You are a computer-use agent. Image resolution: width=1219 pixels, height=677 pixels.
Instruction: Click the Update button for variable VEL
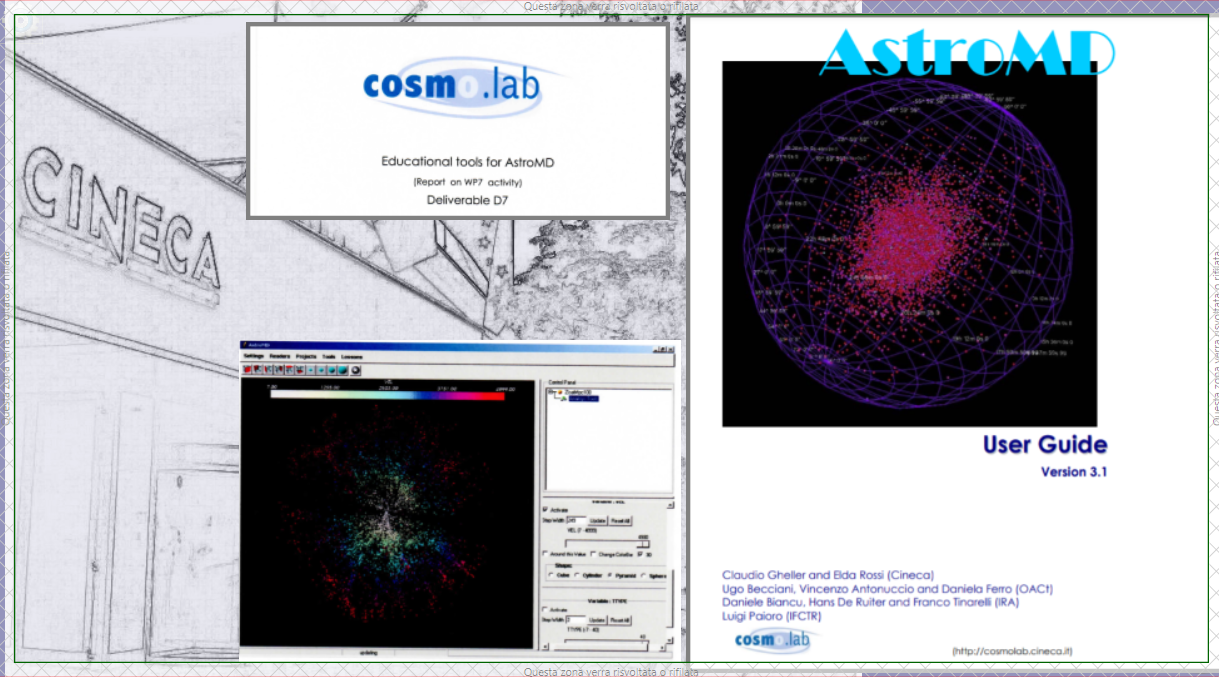pyautogui.click(x=597, y=521)
